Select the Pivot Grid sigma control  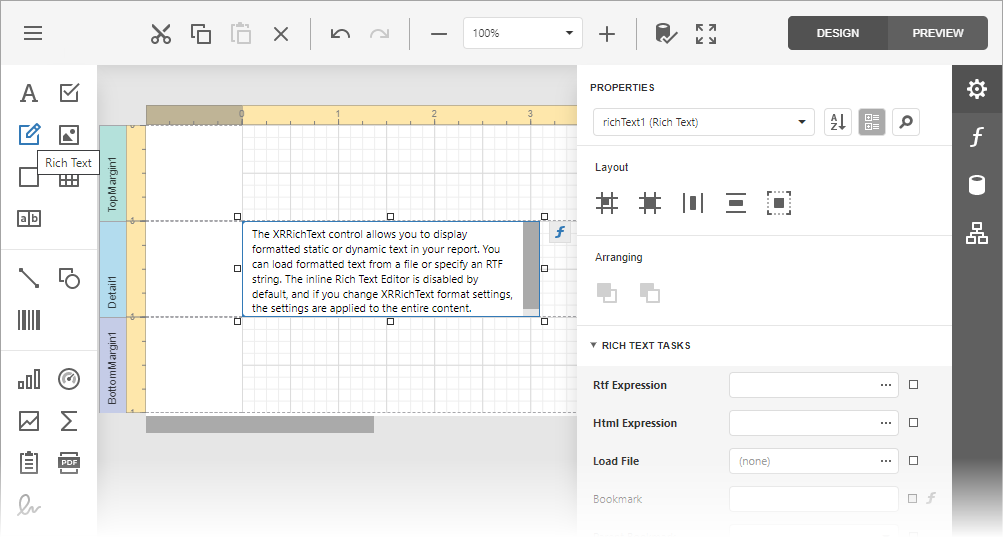69,421
